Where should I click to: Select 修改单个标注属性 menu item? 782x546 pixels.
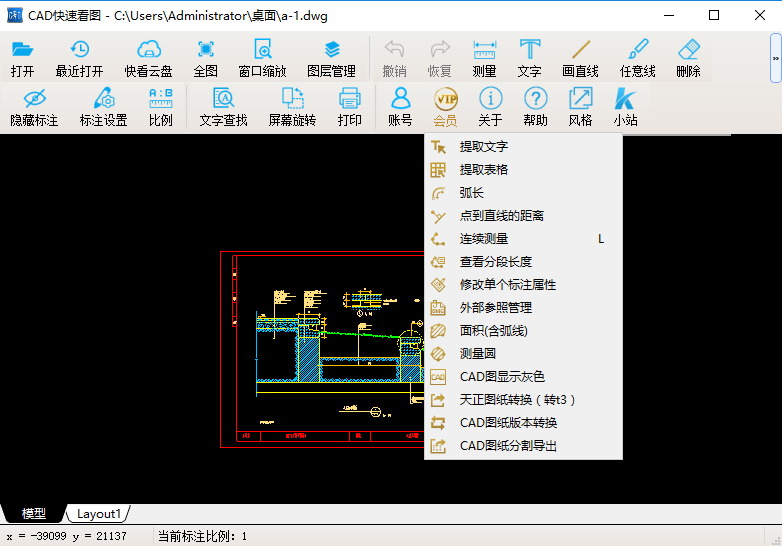(523, 285)
